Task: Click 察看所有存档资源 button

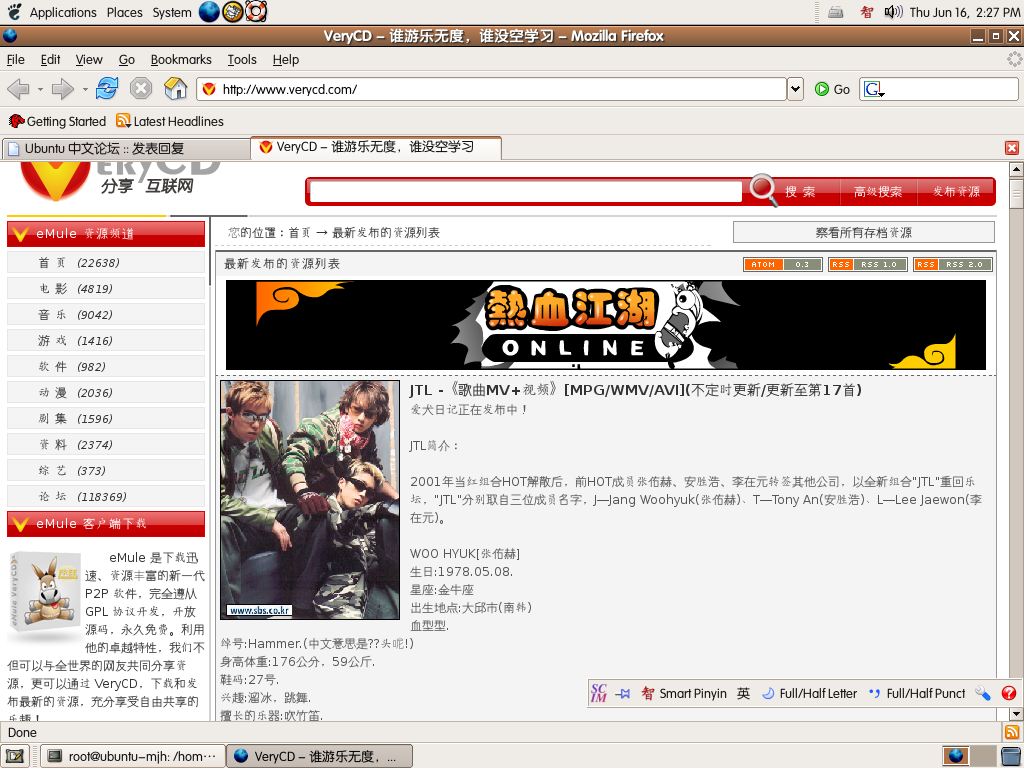Action: (863, 232)
